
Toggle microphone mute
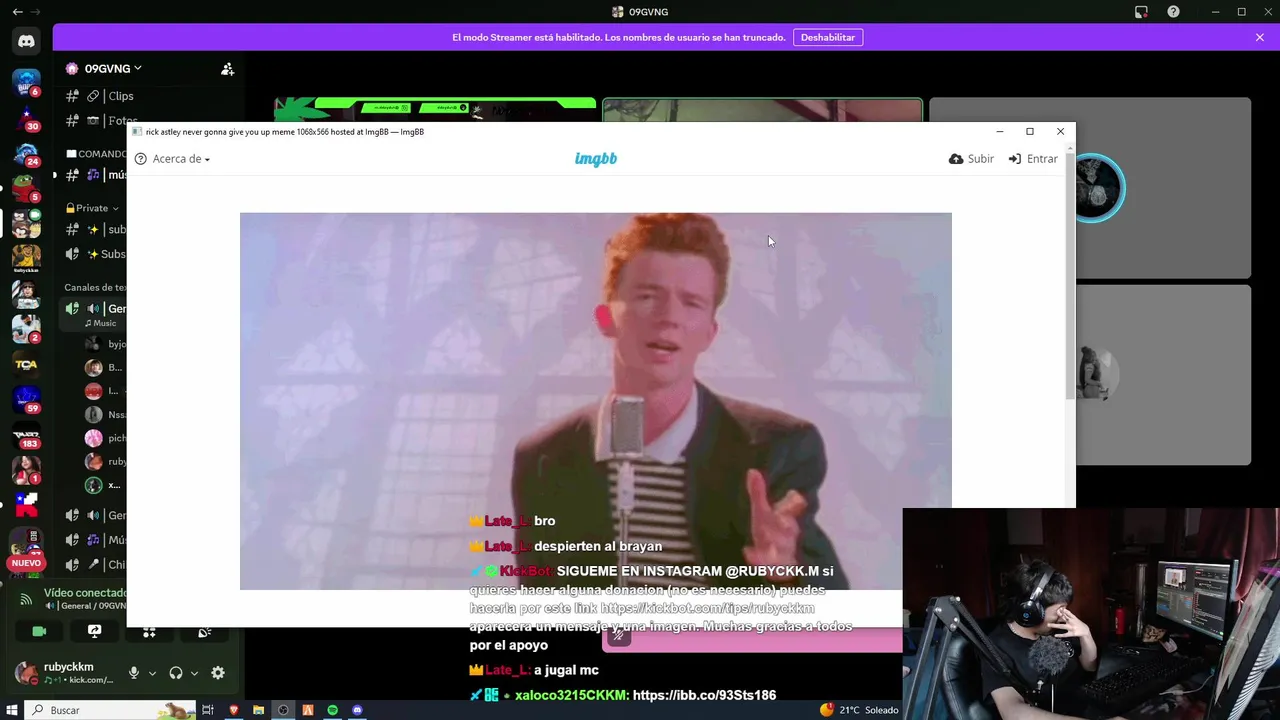134,673
